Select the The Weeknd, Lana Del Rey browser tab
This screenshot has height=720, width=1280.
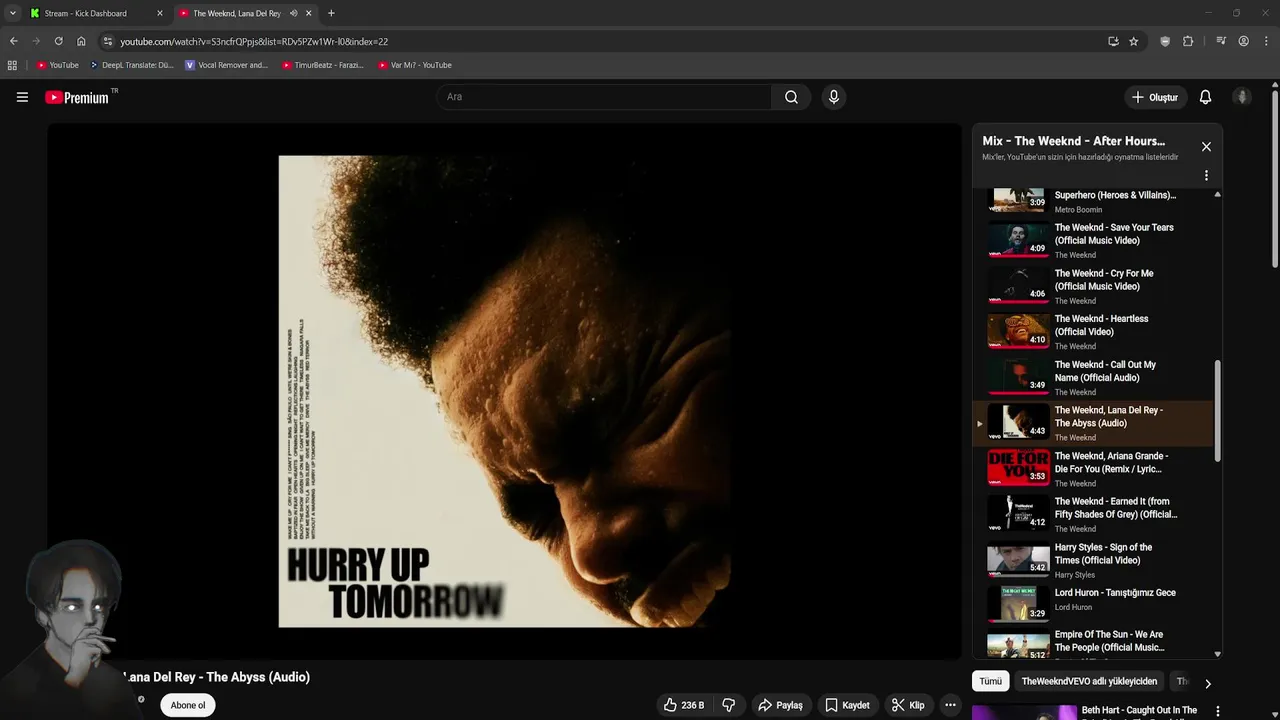coord(237,13)
